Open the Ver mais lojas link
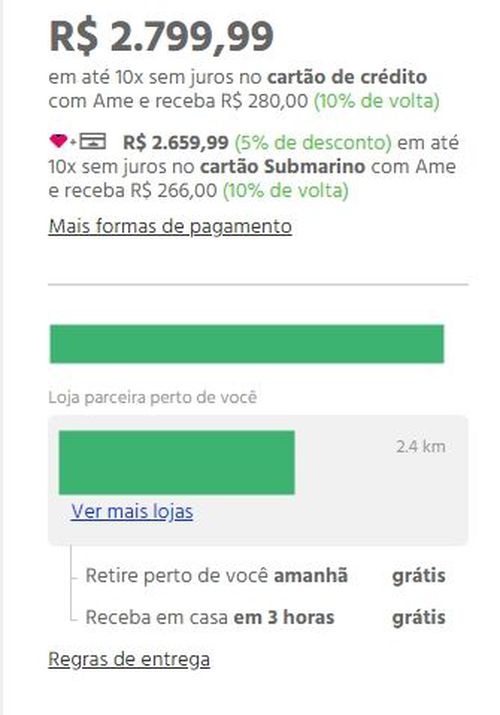The height and width of the screenshot is (715, 500). [132, 512]
